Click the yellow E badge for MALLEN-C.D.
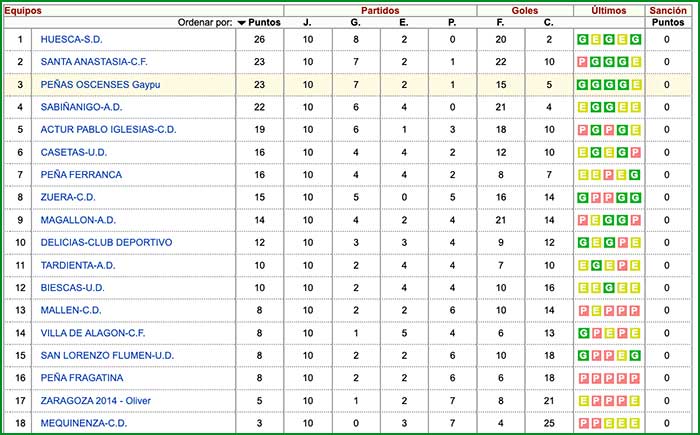700x435 pixels. click(596, 311)
